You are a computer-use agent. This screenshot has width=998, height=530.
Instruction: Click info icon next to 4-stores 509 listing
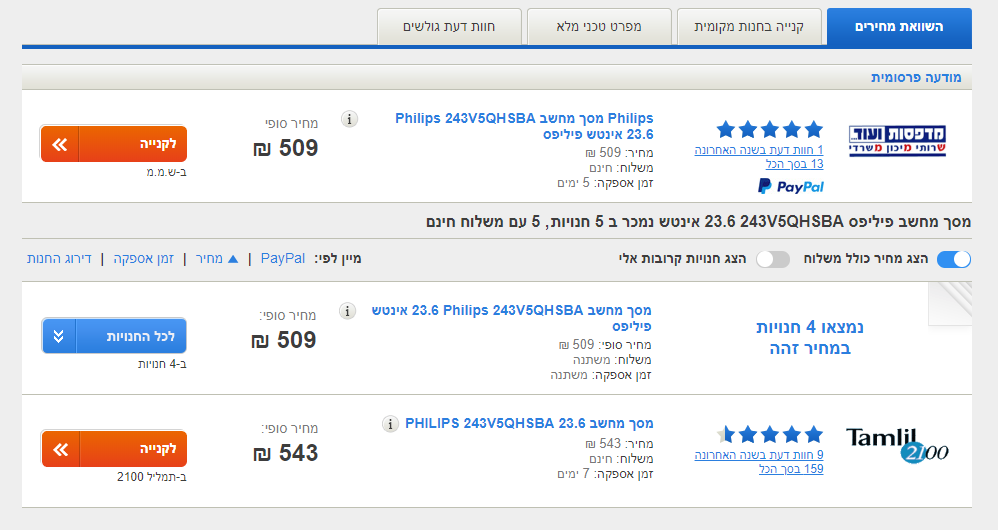[x=347, y=311]
